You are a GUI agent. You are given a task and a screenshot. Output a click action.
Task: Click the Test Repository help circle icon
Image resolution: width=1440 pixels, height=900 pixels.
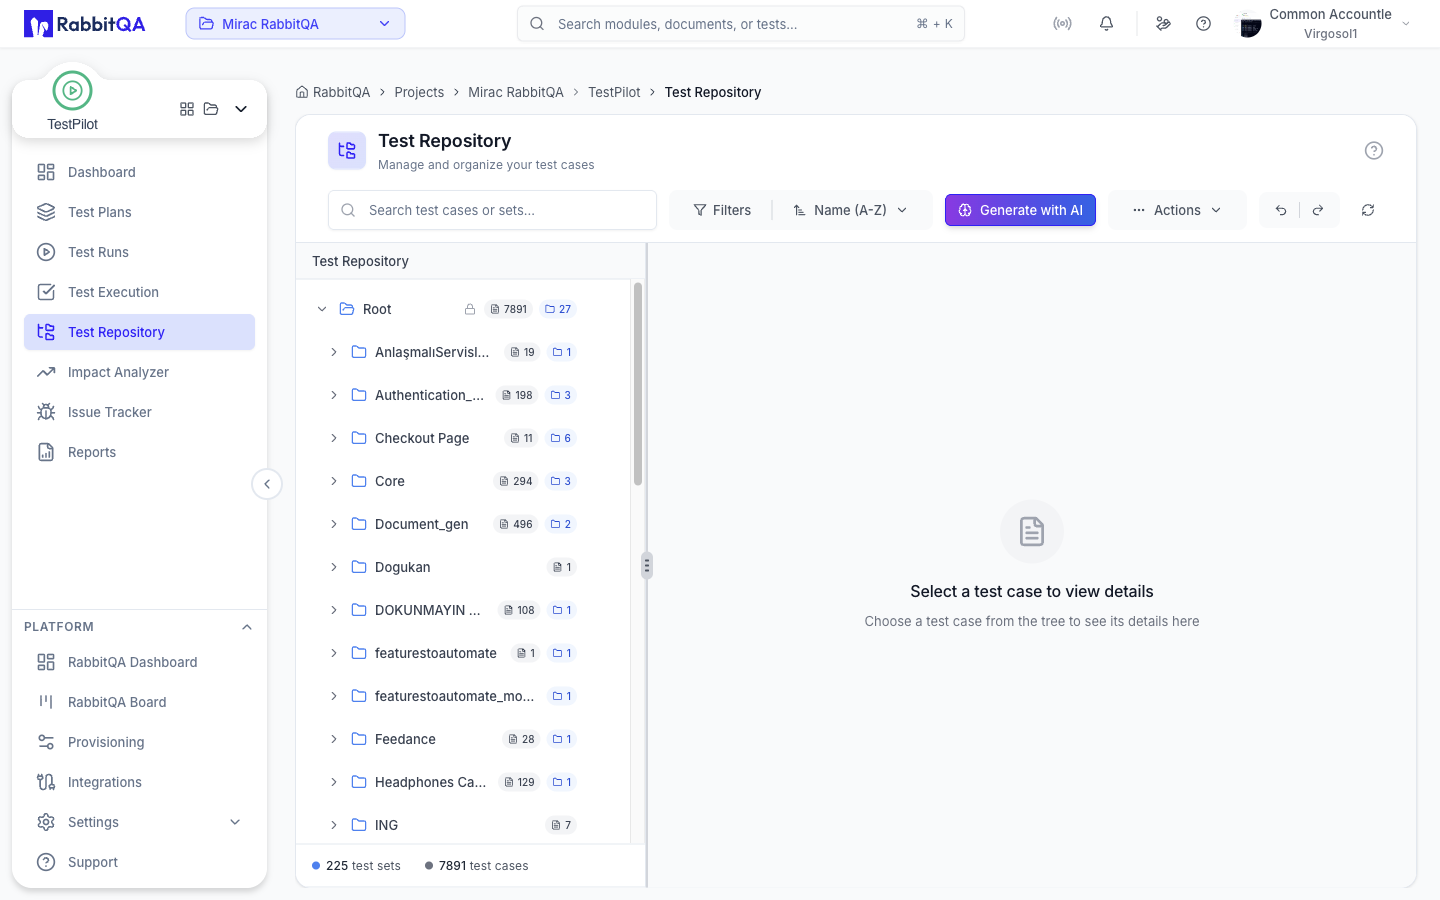1374,151
